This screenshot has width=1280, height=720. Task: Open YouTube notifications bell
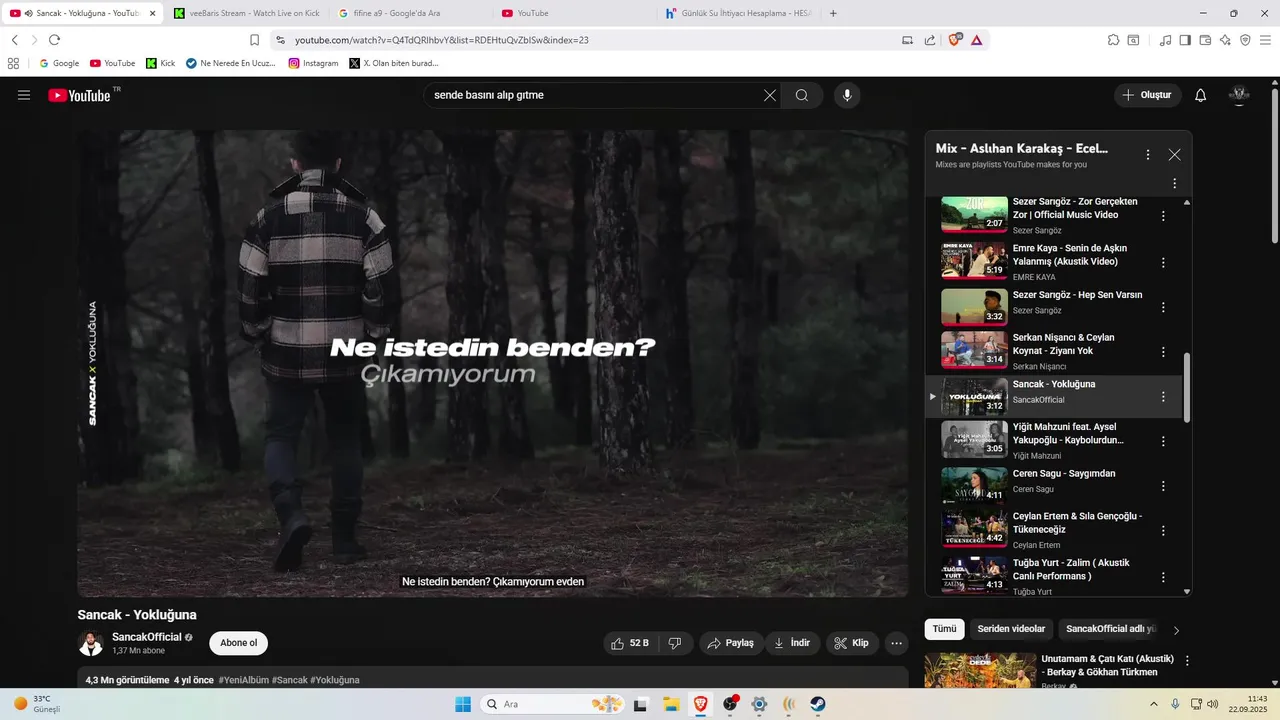pos(1201,95)
